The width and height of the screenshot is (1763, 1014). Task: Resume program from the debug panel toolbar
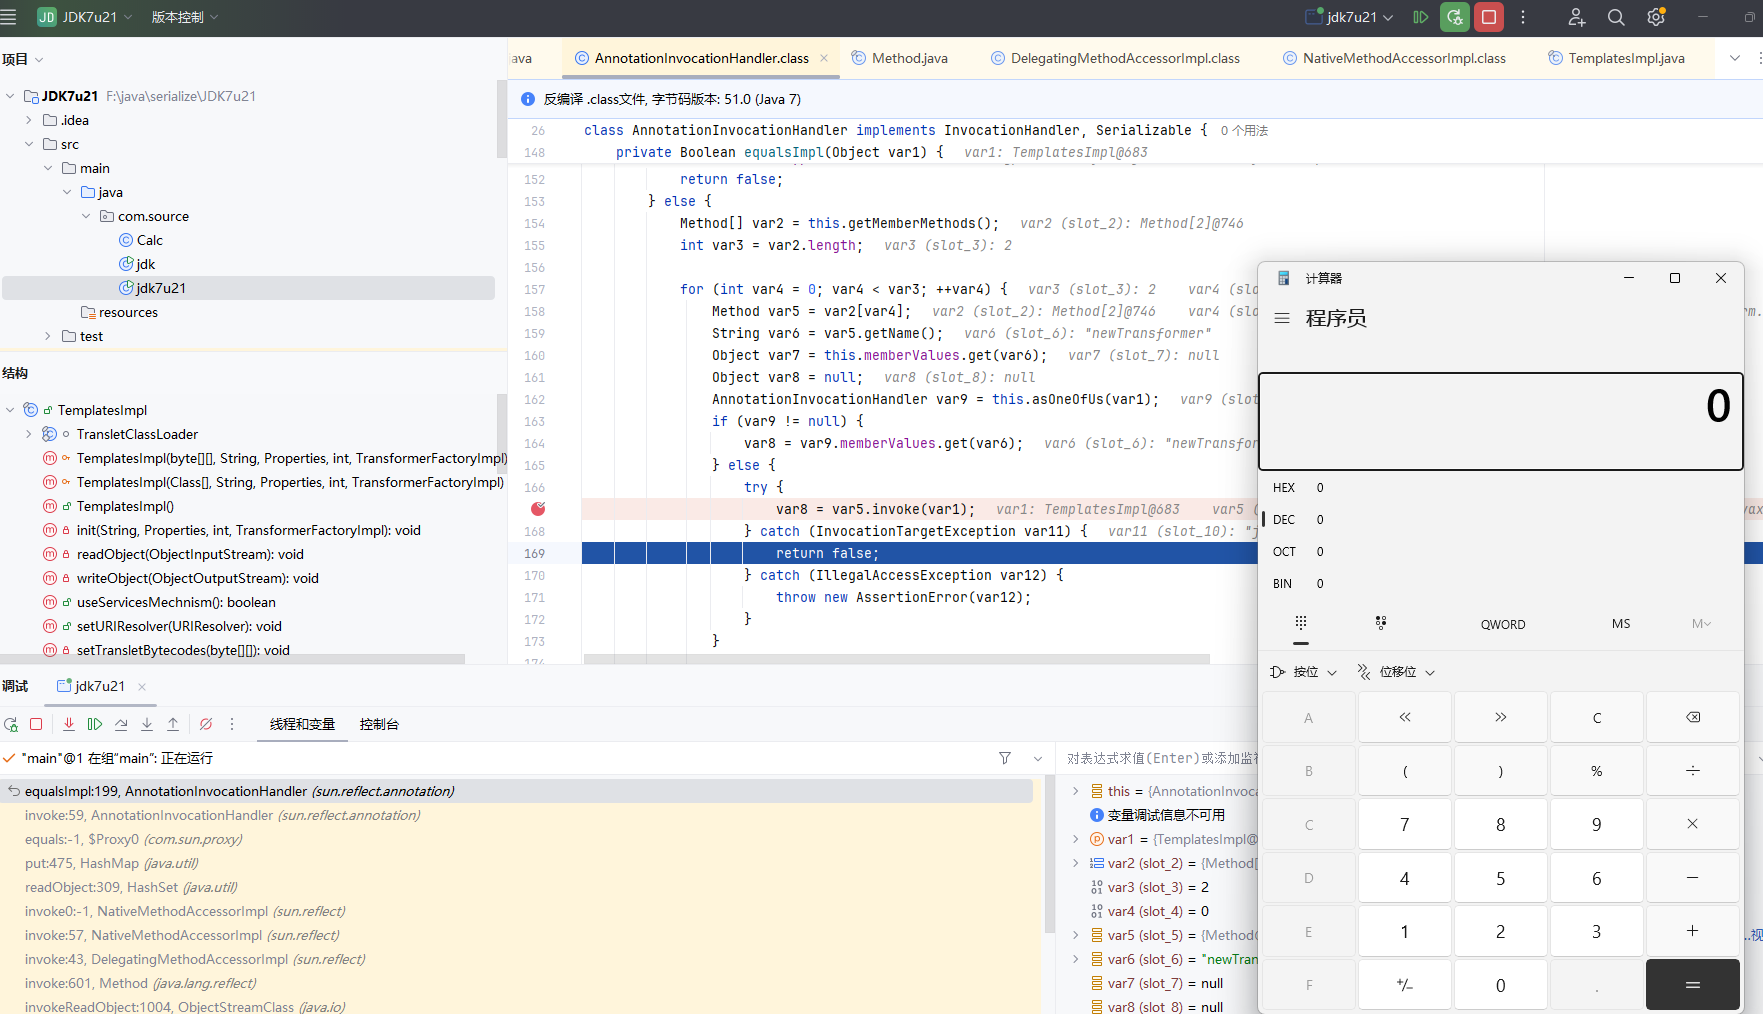[x=95, y=724]
